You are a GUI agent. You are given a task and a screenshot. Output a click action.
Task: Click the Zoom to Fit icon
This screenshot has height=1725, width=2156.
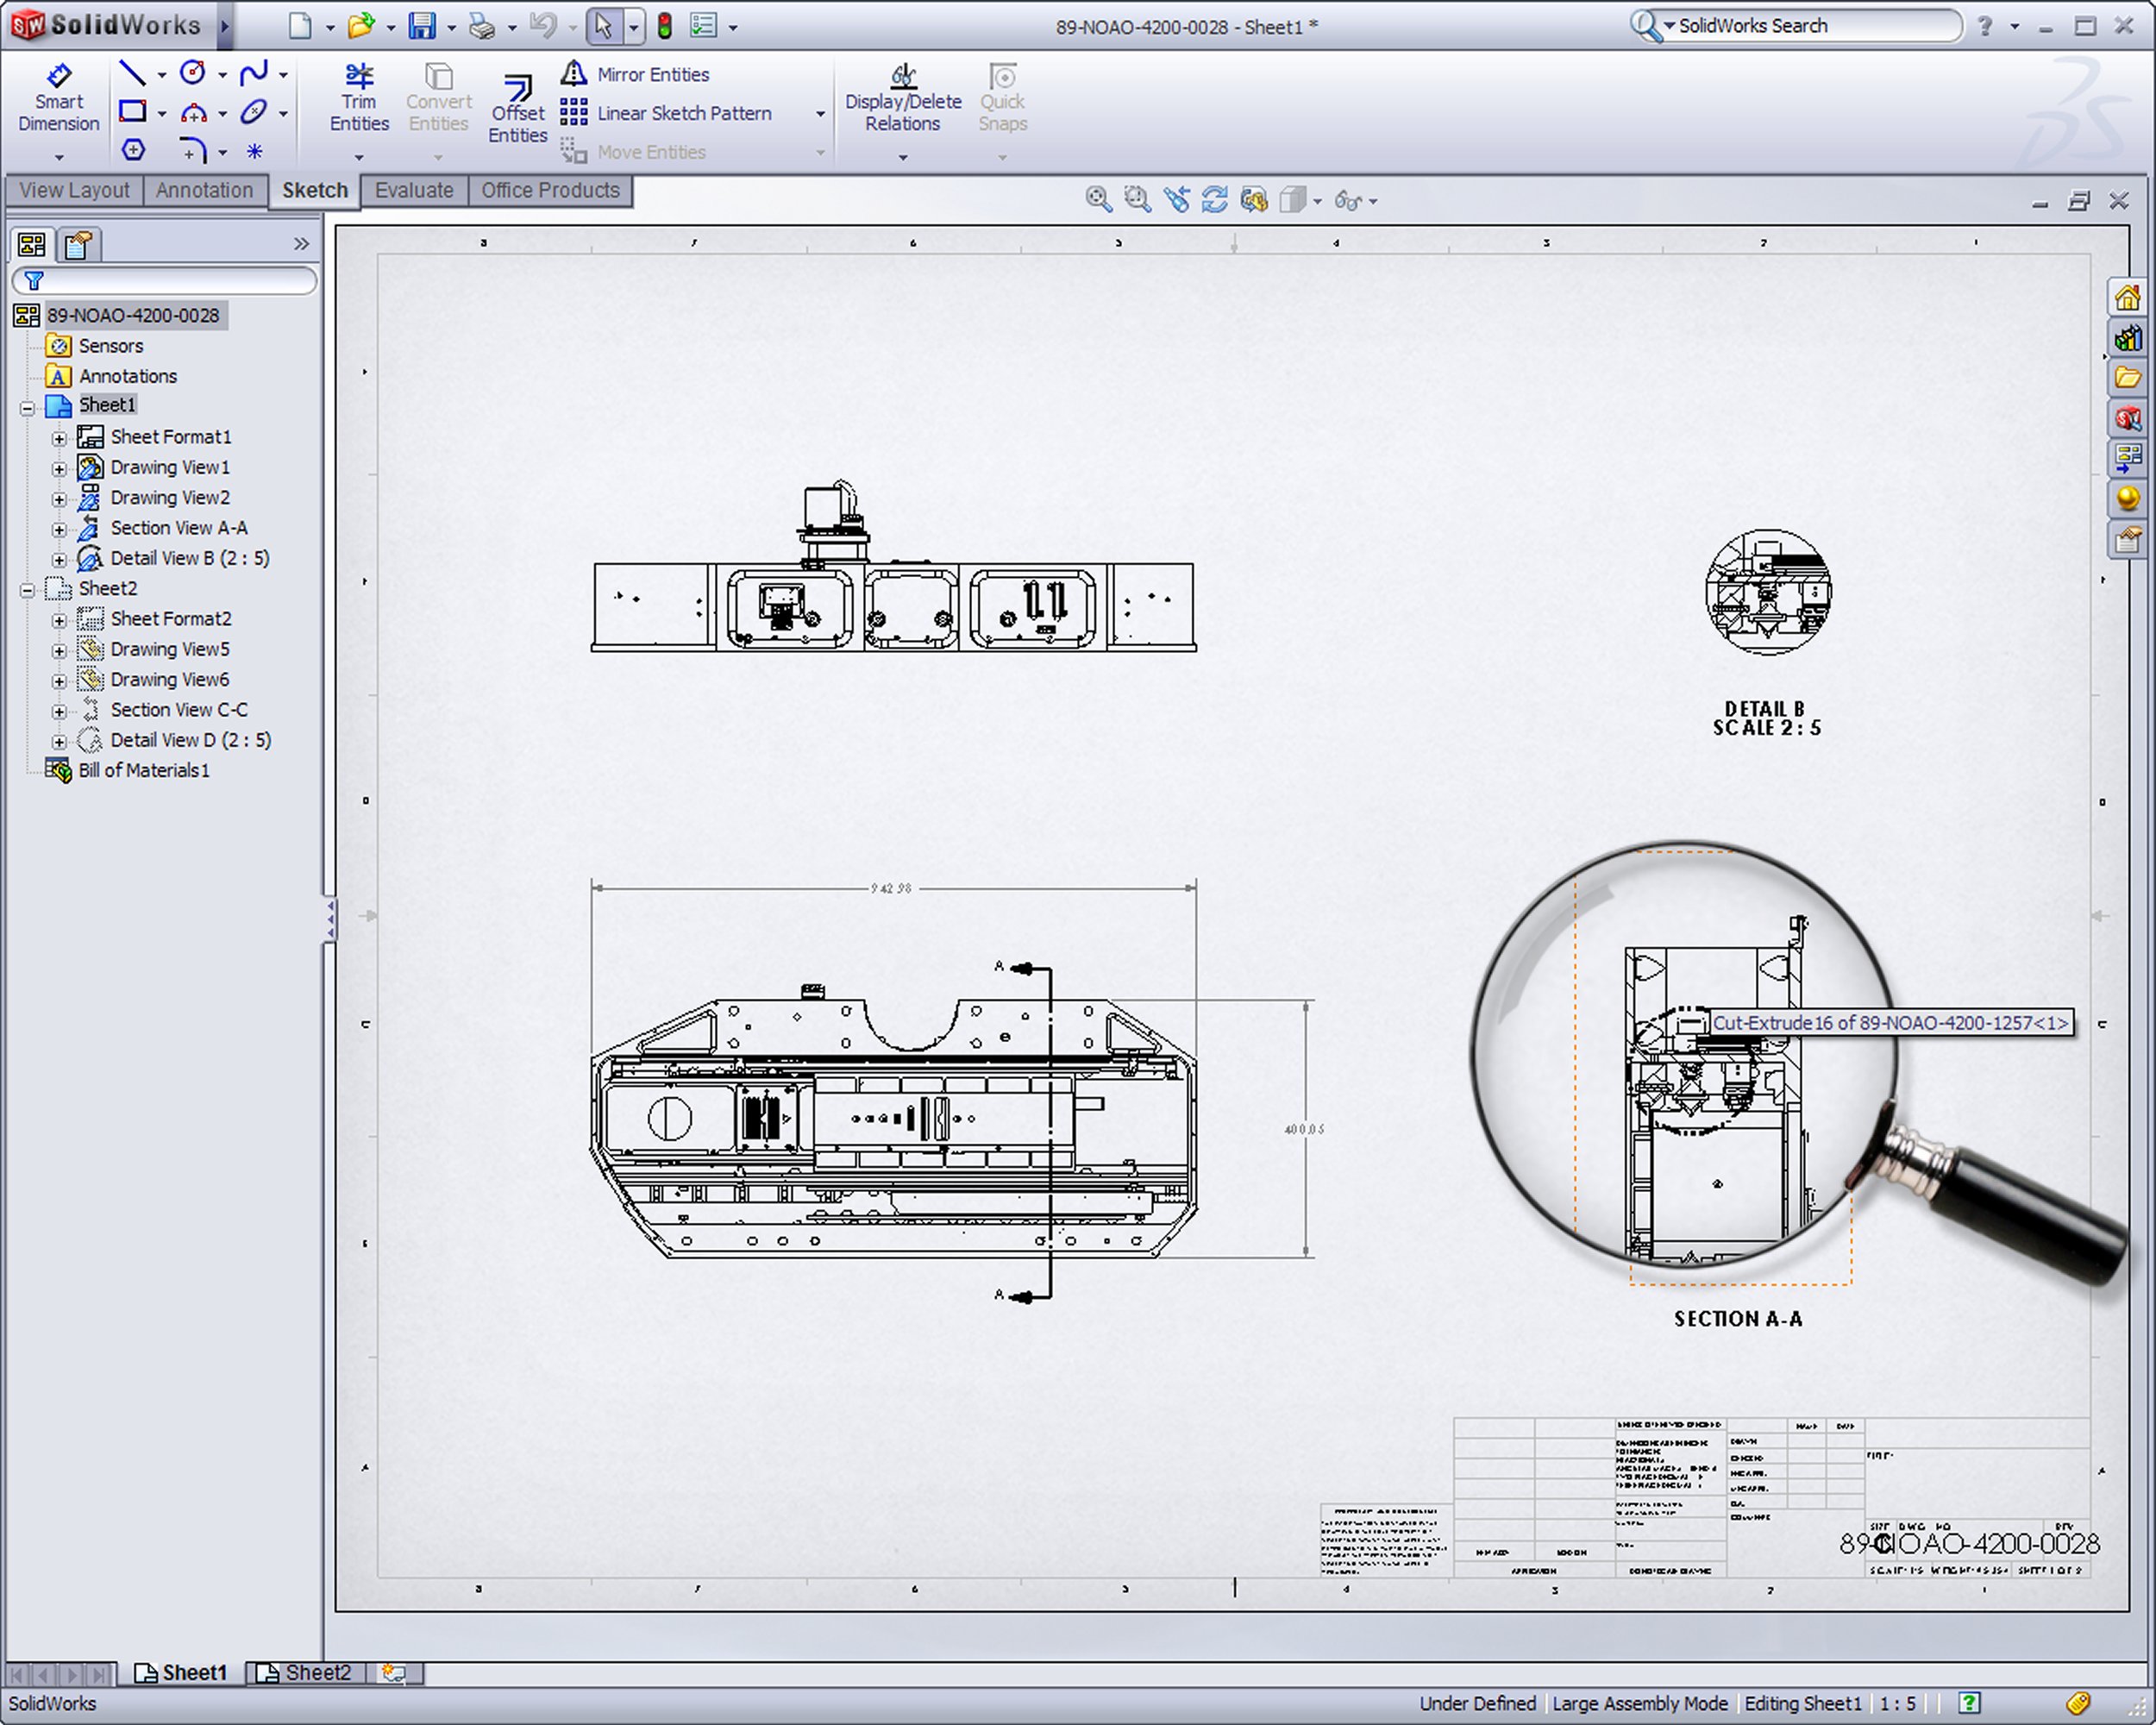(x=1097, y=200)
